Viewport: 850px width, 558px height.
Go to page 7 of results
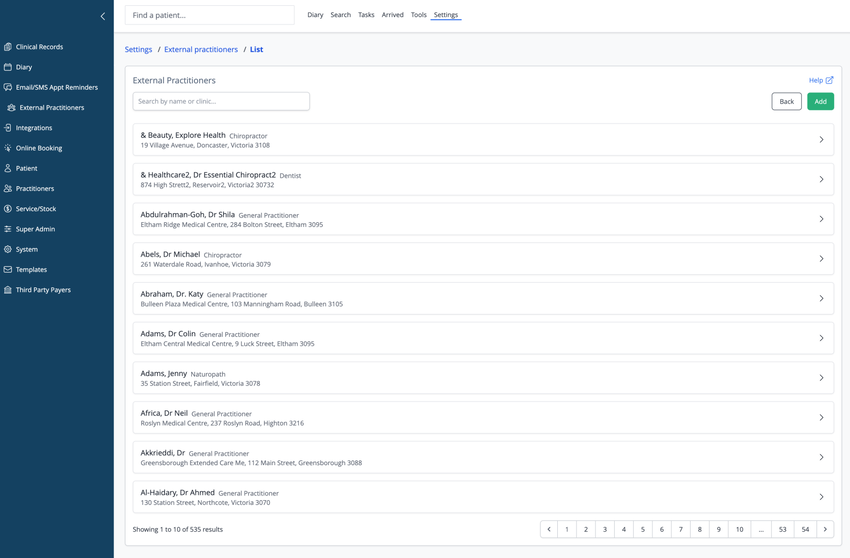[x=680, y=529]
